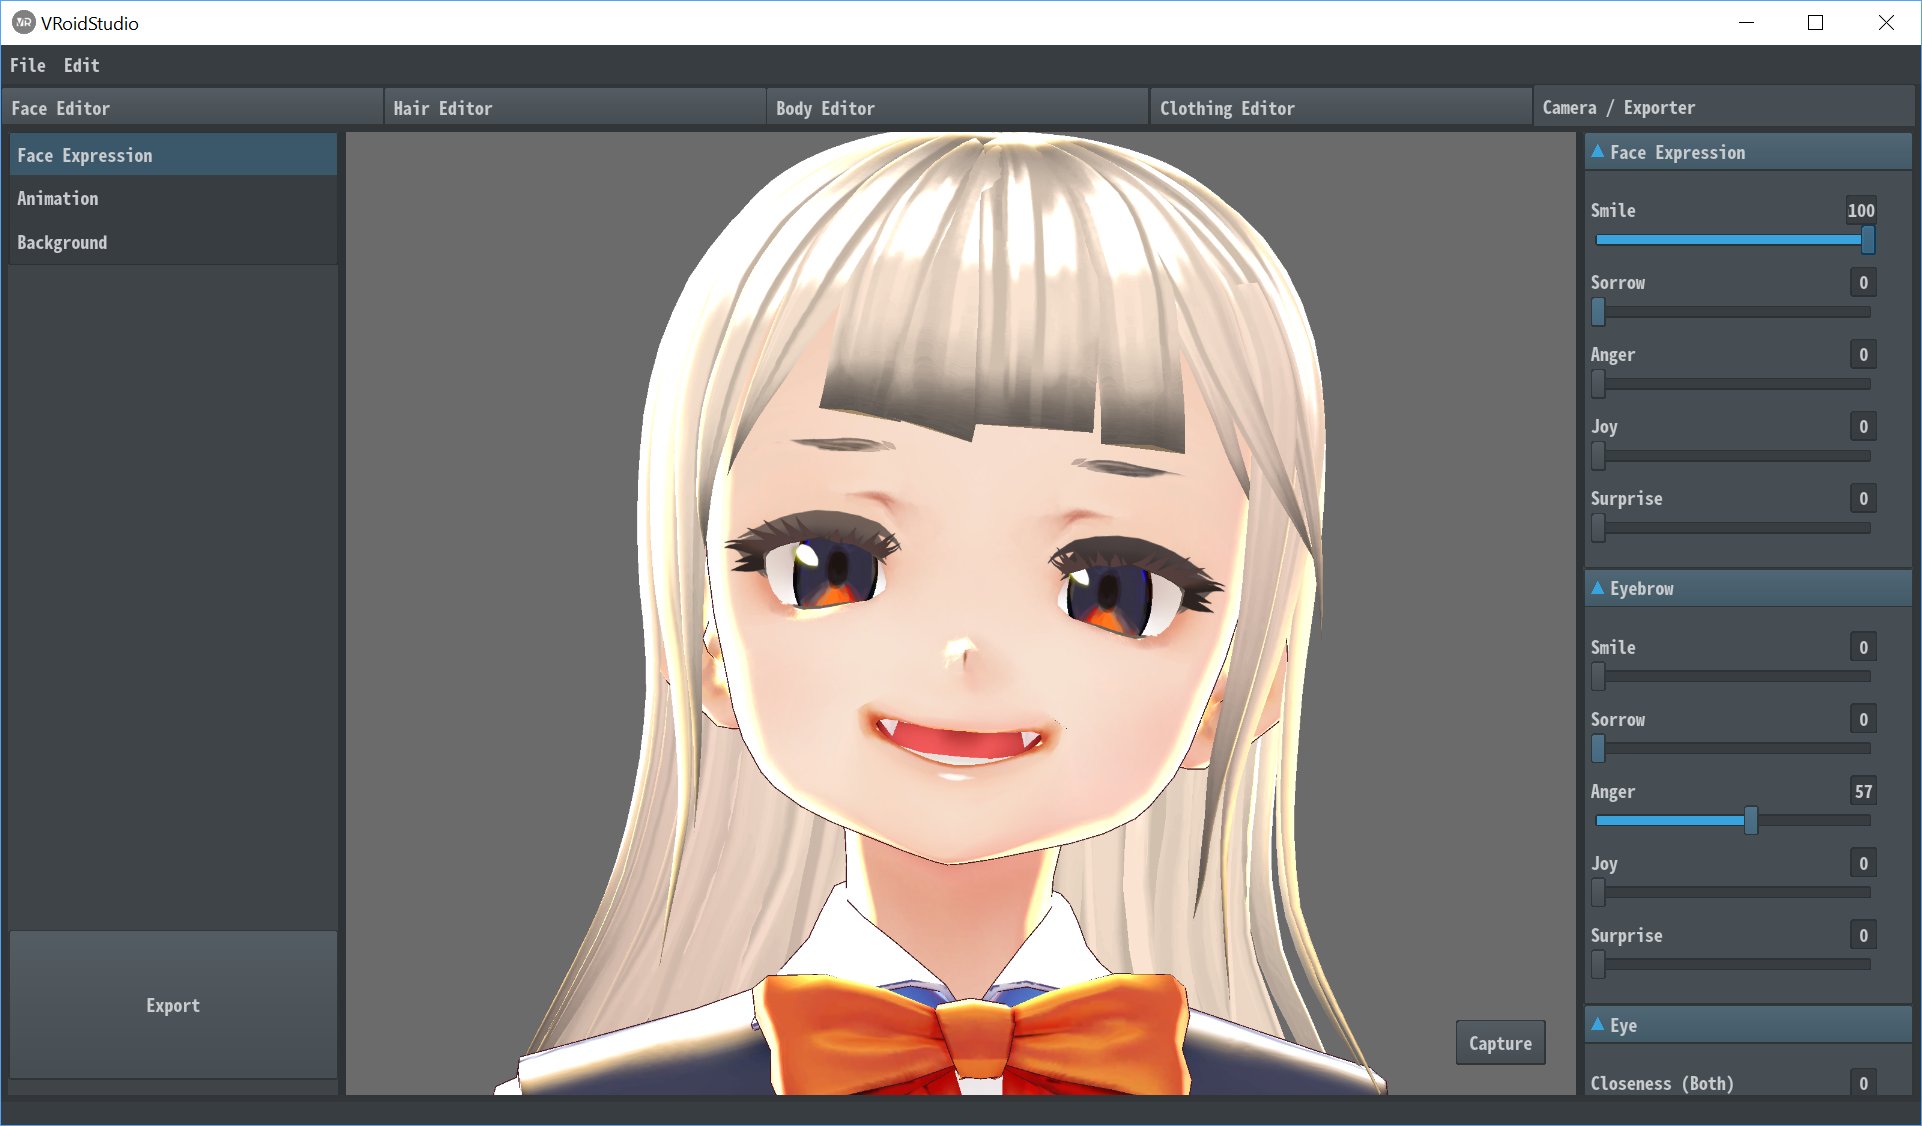Image resolution: width=1922 pixels, height=1126 pixels.
Task: Edit the Eyebrow Anger value field 57
Action: (x=1862, y=791)
